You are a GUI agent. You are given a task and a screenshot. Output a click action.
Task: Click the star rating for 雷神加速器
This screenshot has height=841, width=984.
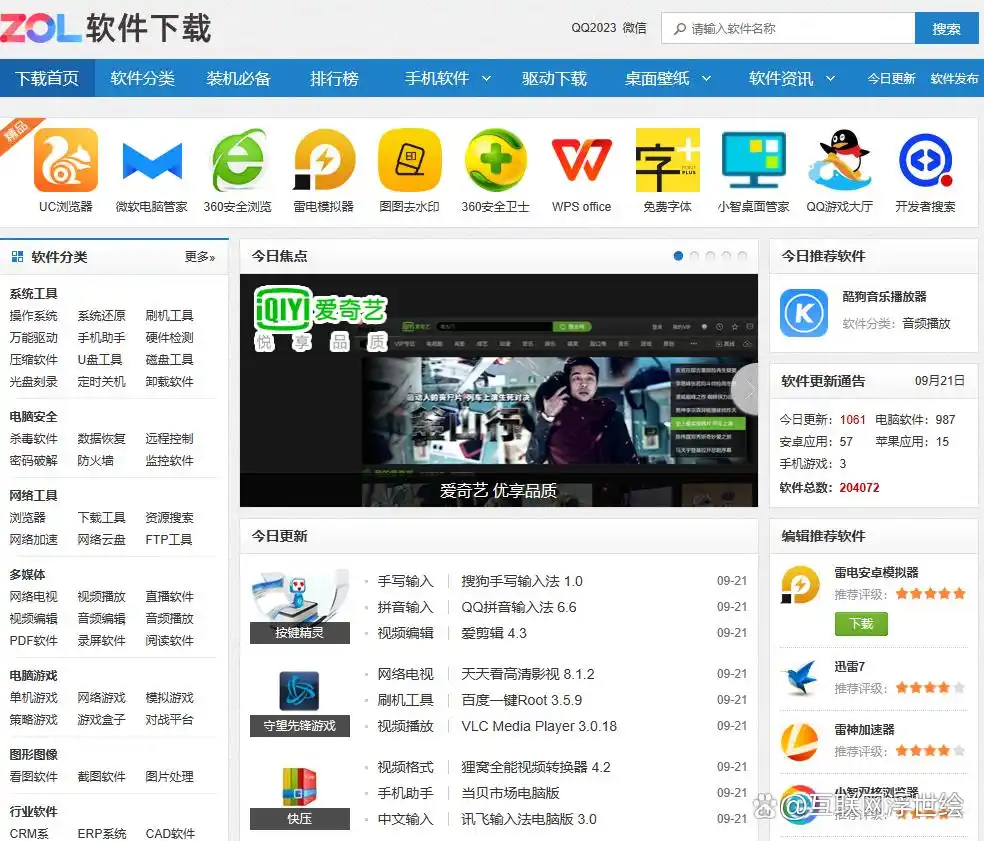point(929,749)
